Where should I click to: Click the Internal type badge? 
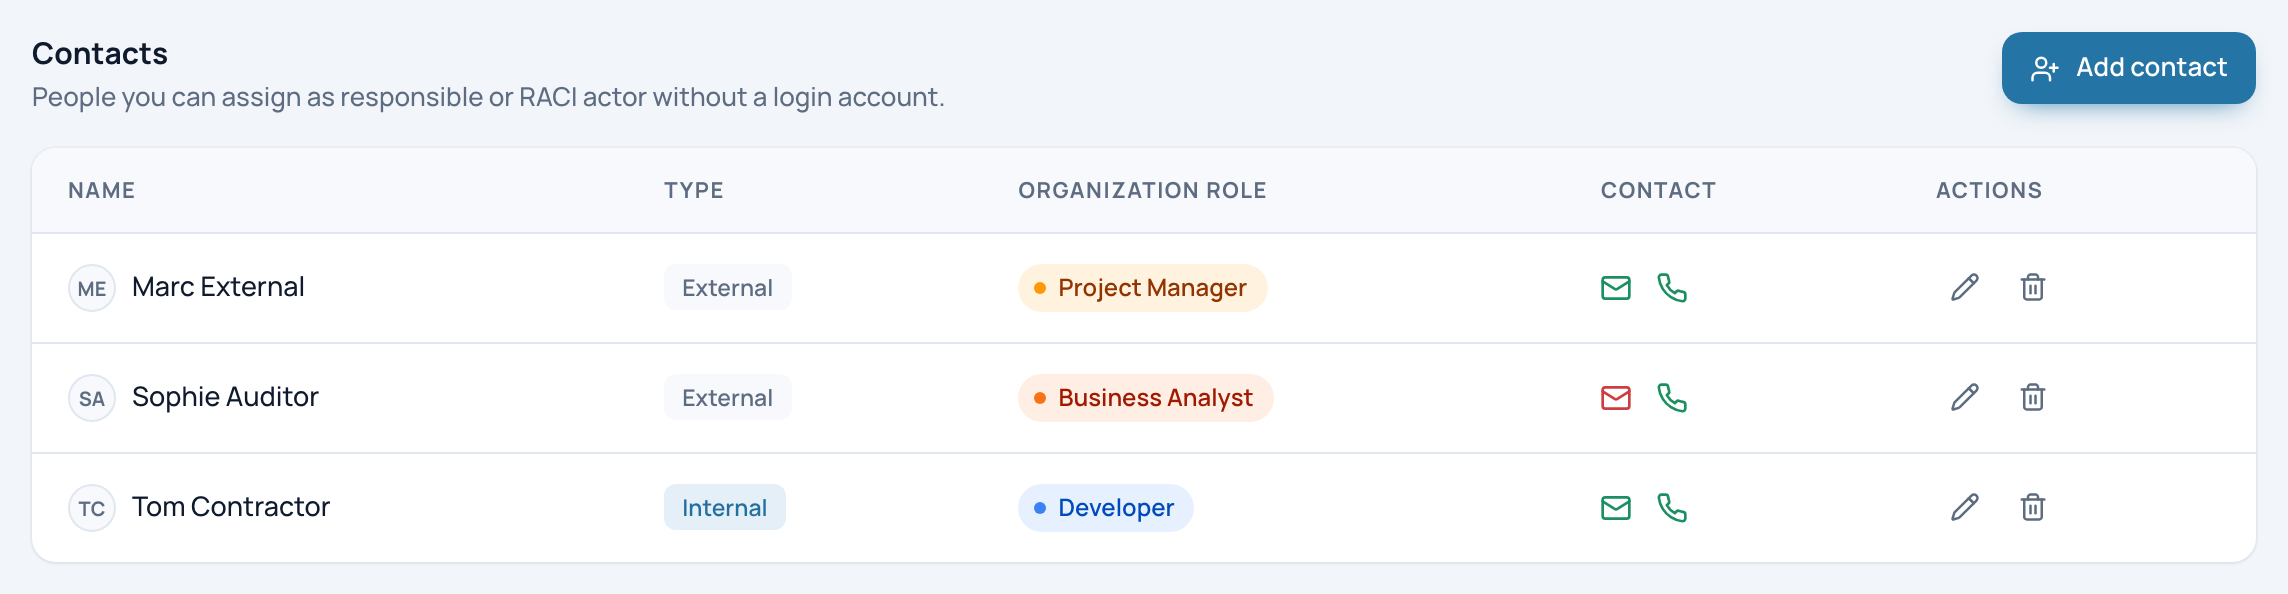(725, 508)
